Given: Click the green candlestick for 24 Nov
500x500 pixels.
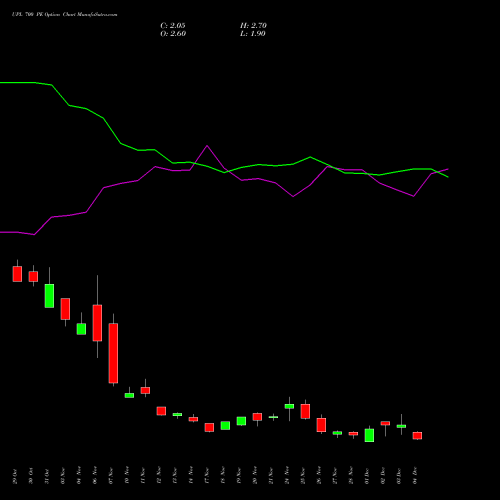Looking at the screenshot, I should (x=289, y=406).
